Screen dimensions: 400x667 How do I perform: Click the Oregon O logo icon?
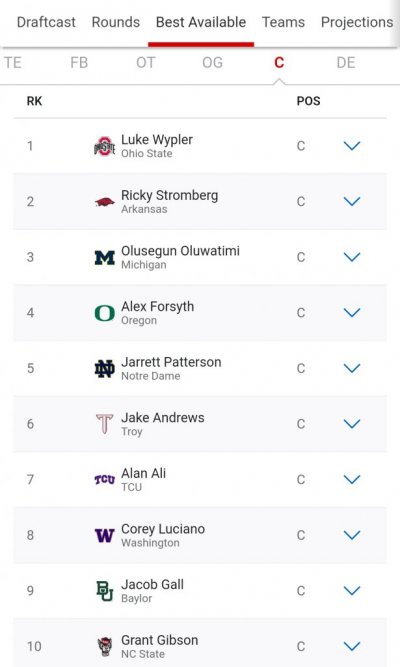coord(104,313)
